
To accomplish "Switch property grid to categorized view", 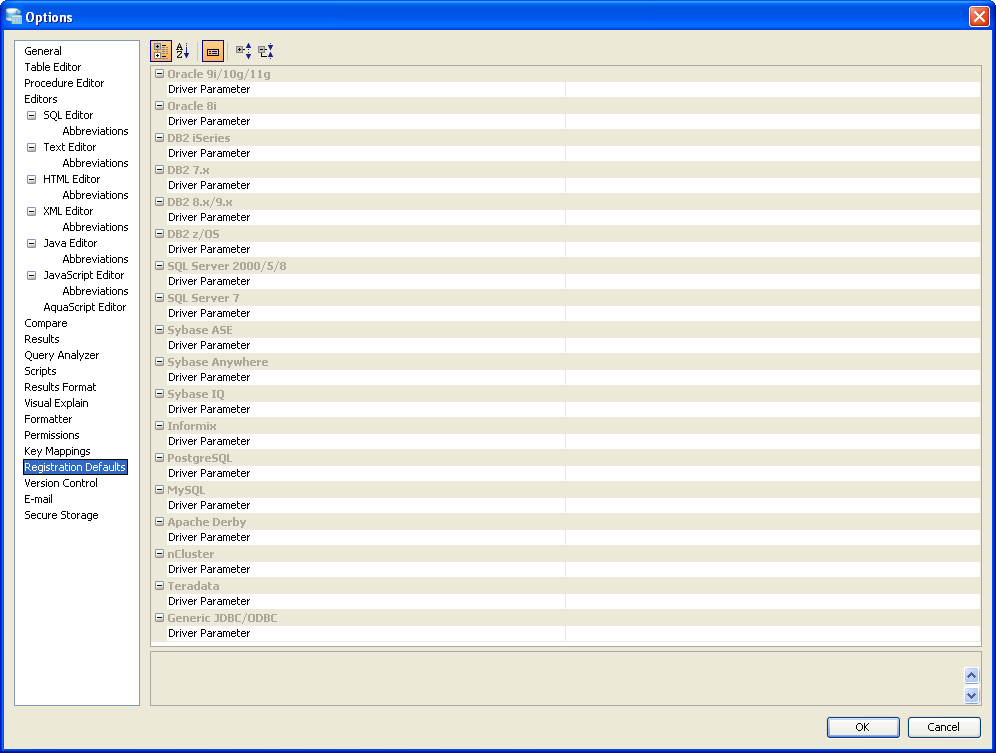I will click(161, 51).
